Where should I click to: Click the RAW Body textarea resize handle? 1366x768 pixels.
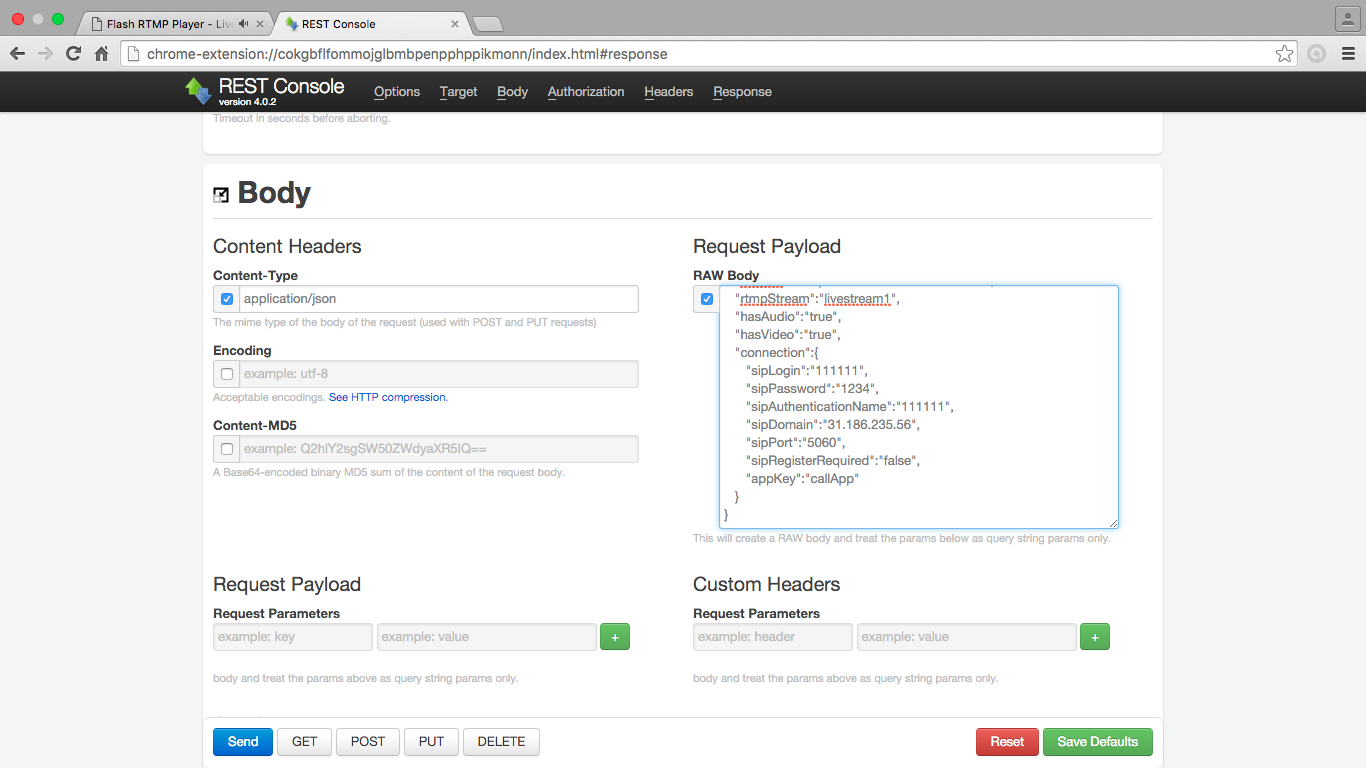[x=1112, y=522]
